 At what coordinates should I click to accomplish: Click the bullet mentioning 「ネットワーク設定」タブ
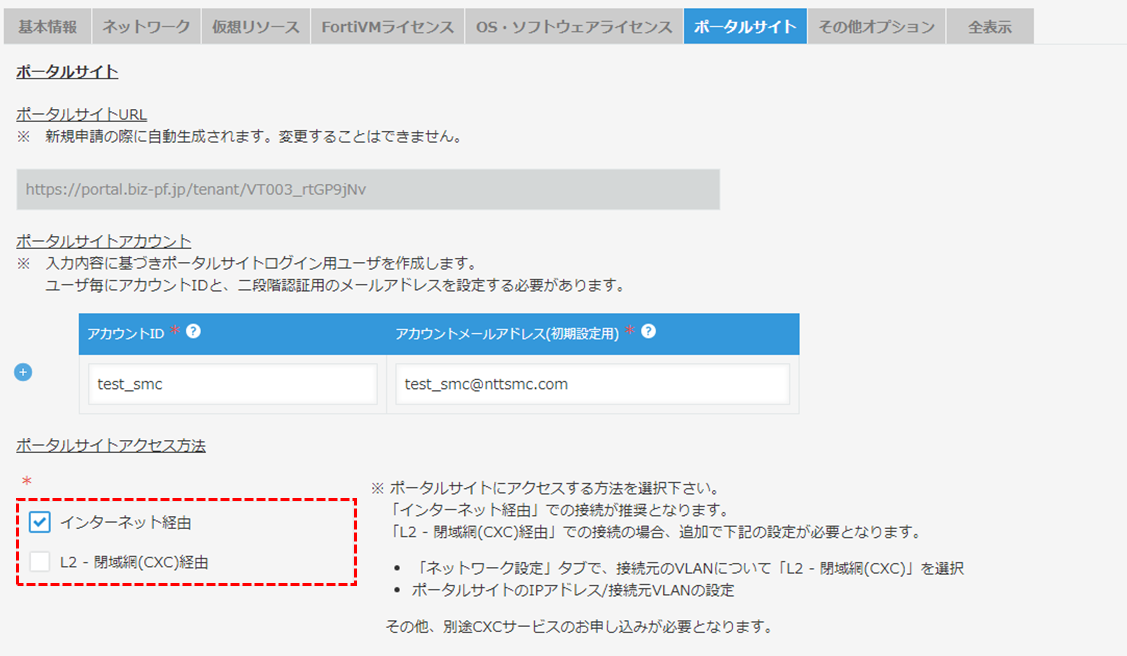[690, 568]
